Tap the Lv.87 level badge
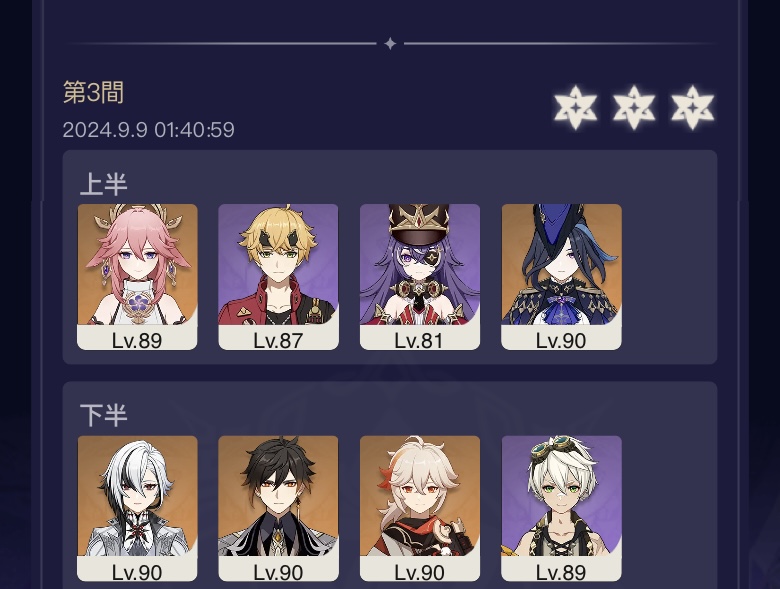The image size is (780, 589). (x=279, y=338)
